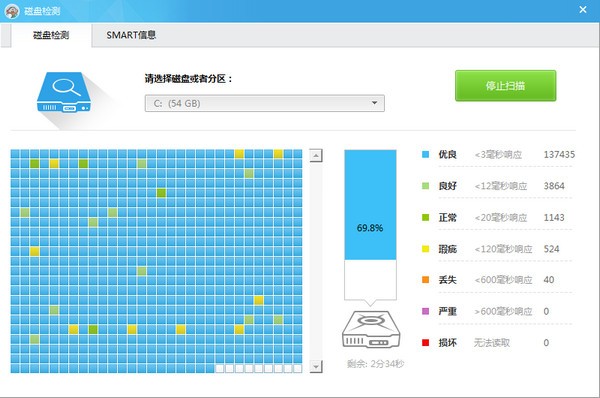
Task: Click the orange 丢失 legend square
Action: tap(425, 280)
